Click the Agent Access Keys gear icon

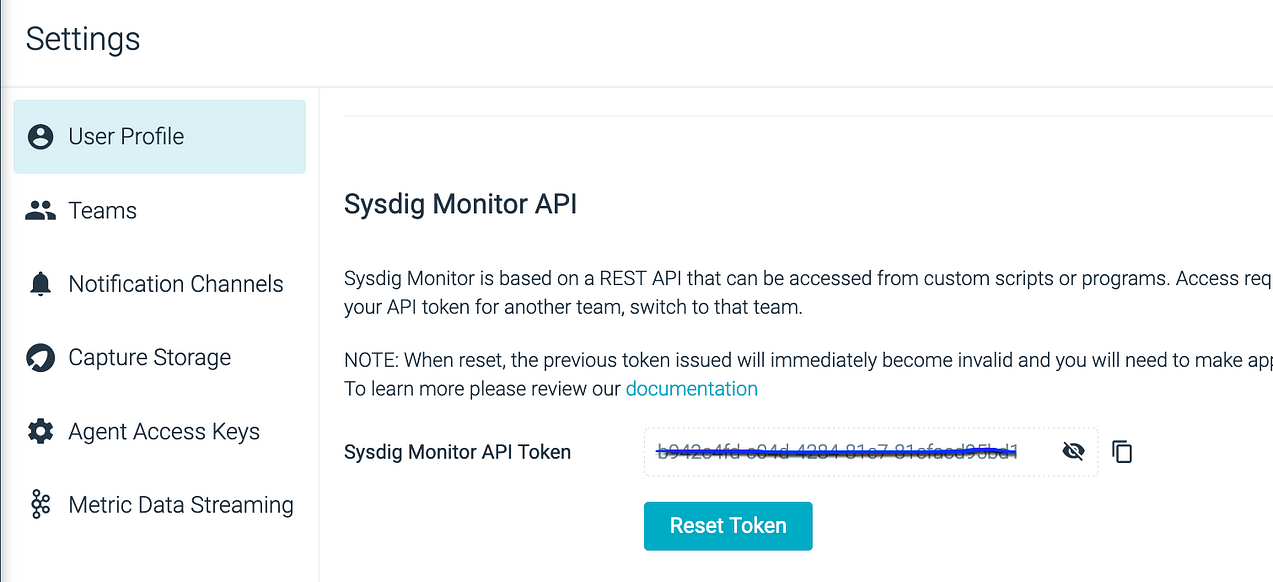coord(41,432)
